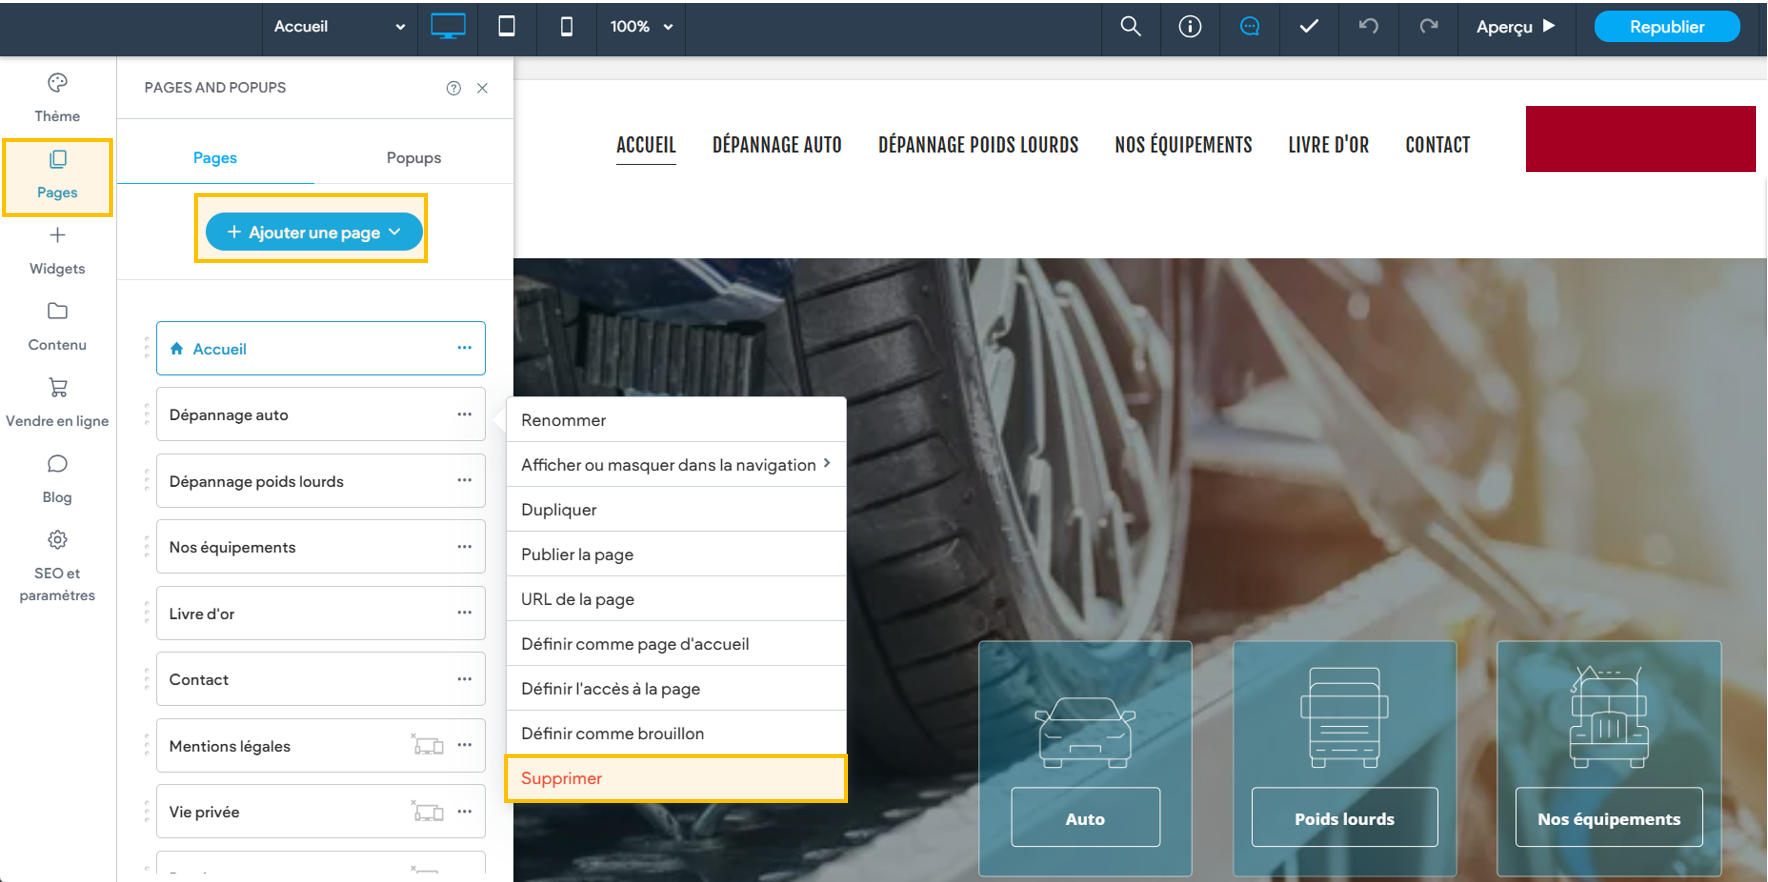Select the Accueil page in list
Screen dimensions: 1768x882
point(321,348)
